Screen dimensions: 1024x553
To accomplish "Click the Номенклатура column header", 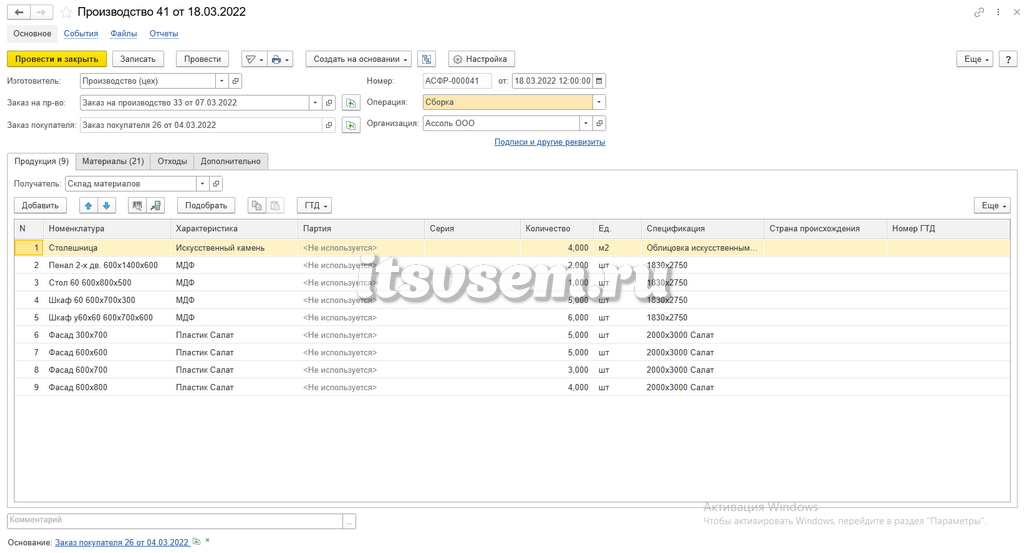I will click(107, 229).
